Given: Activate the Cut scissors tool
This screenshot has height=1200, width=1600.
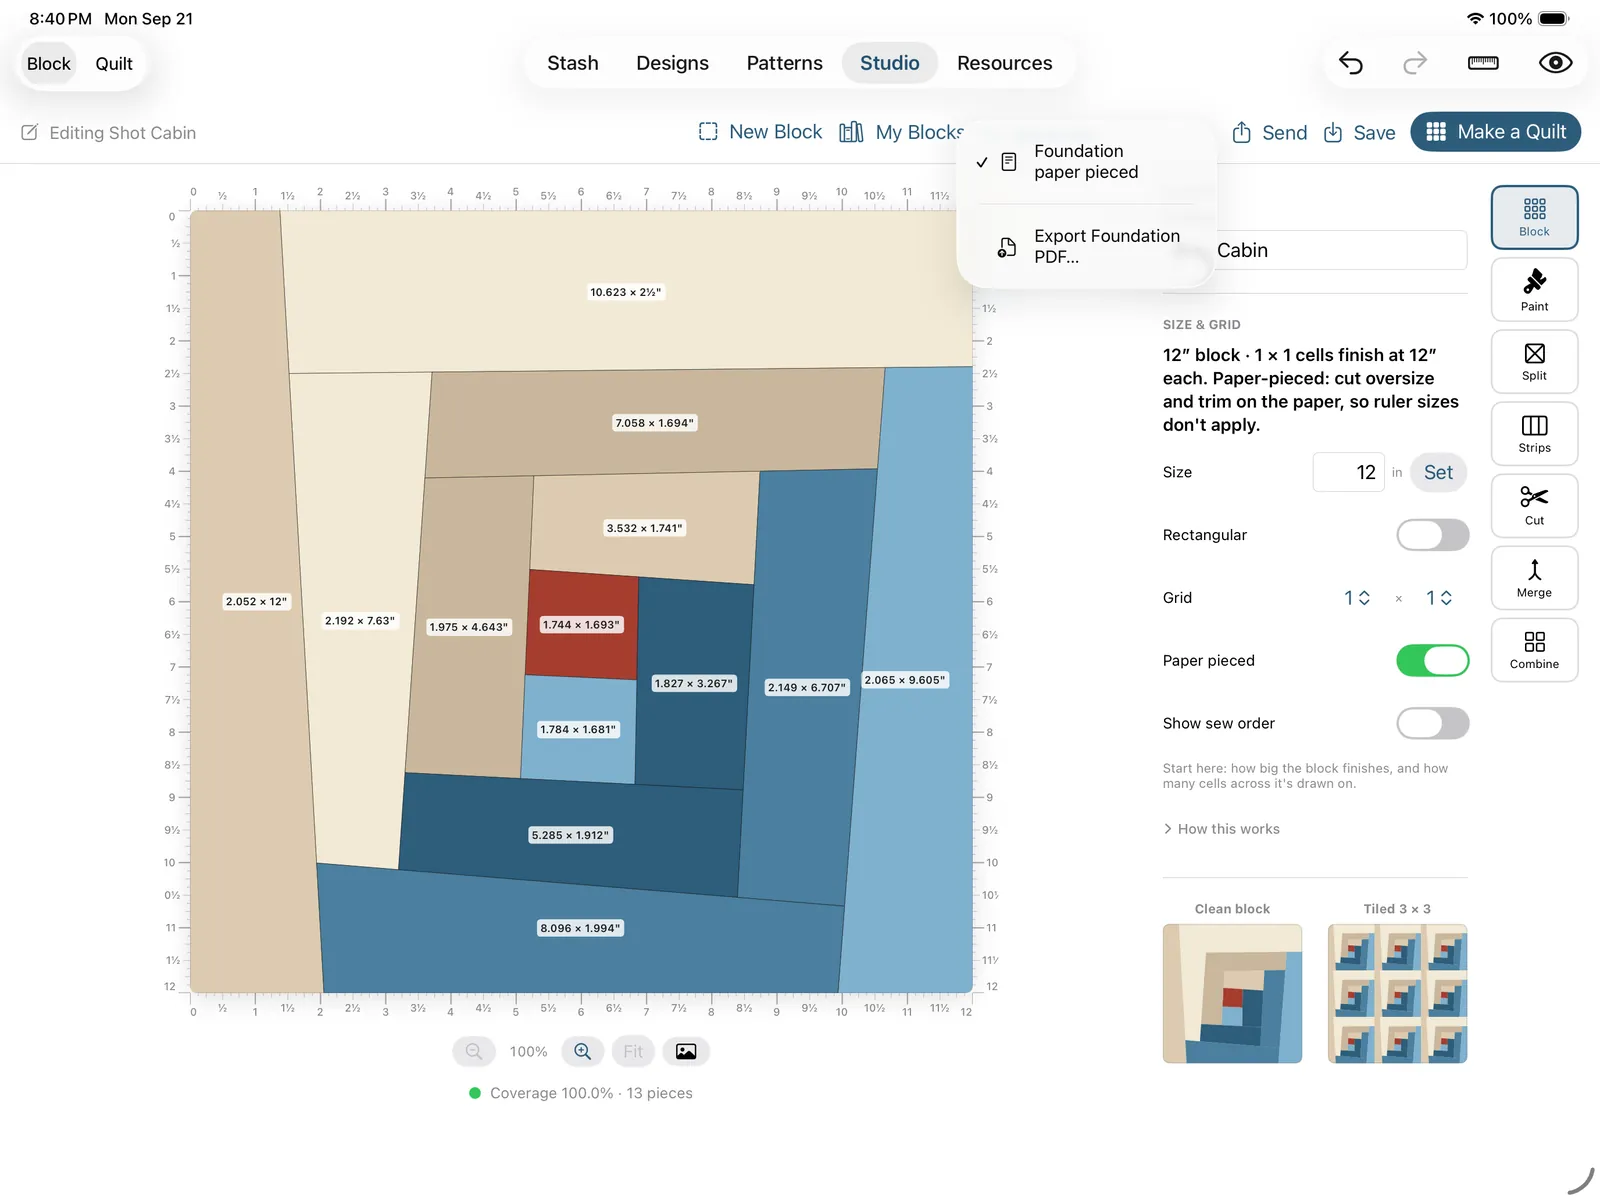Looking at the screenshot, I should [1534, 506].
